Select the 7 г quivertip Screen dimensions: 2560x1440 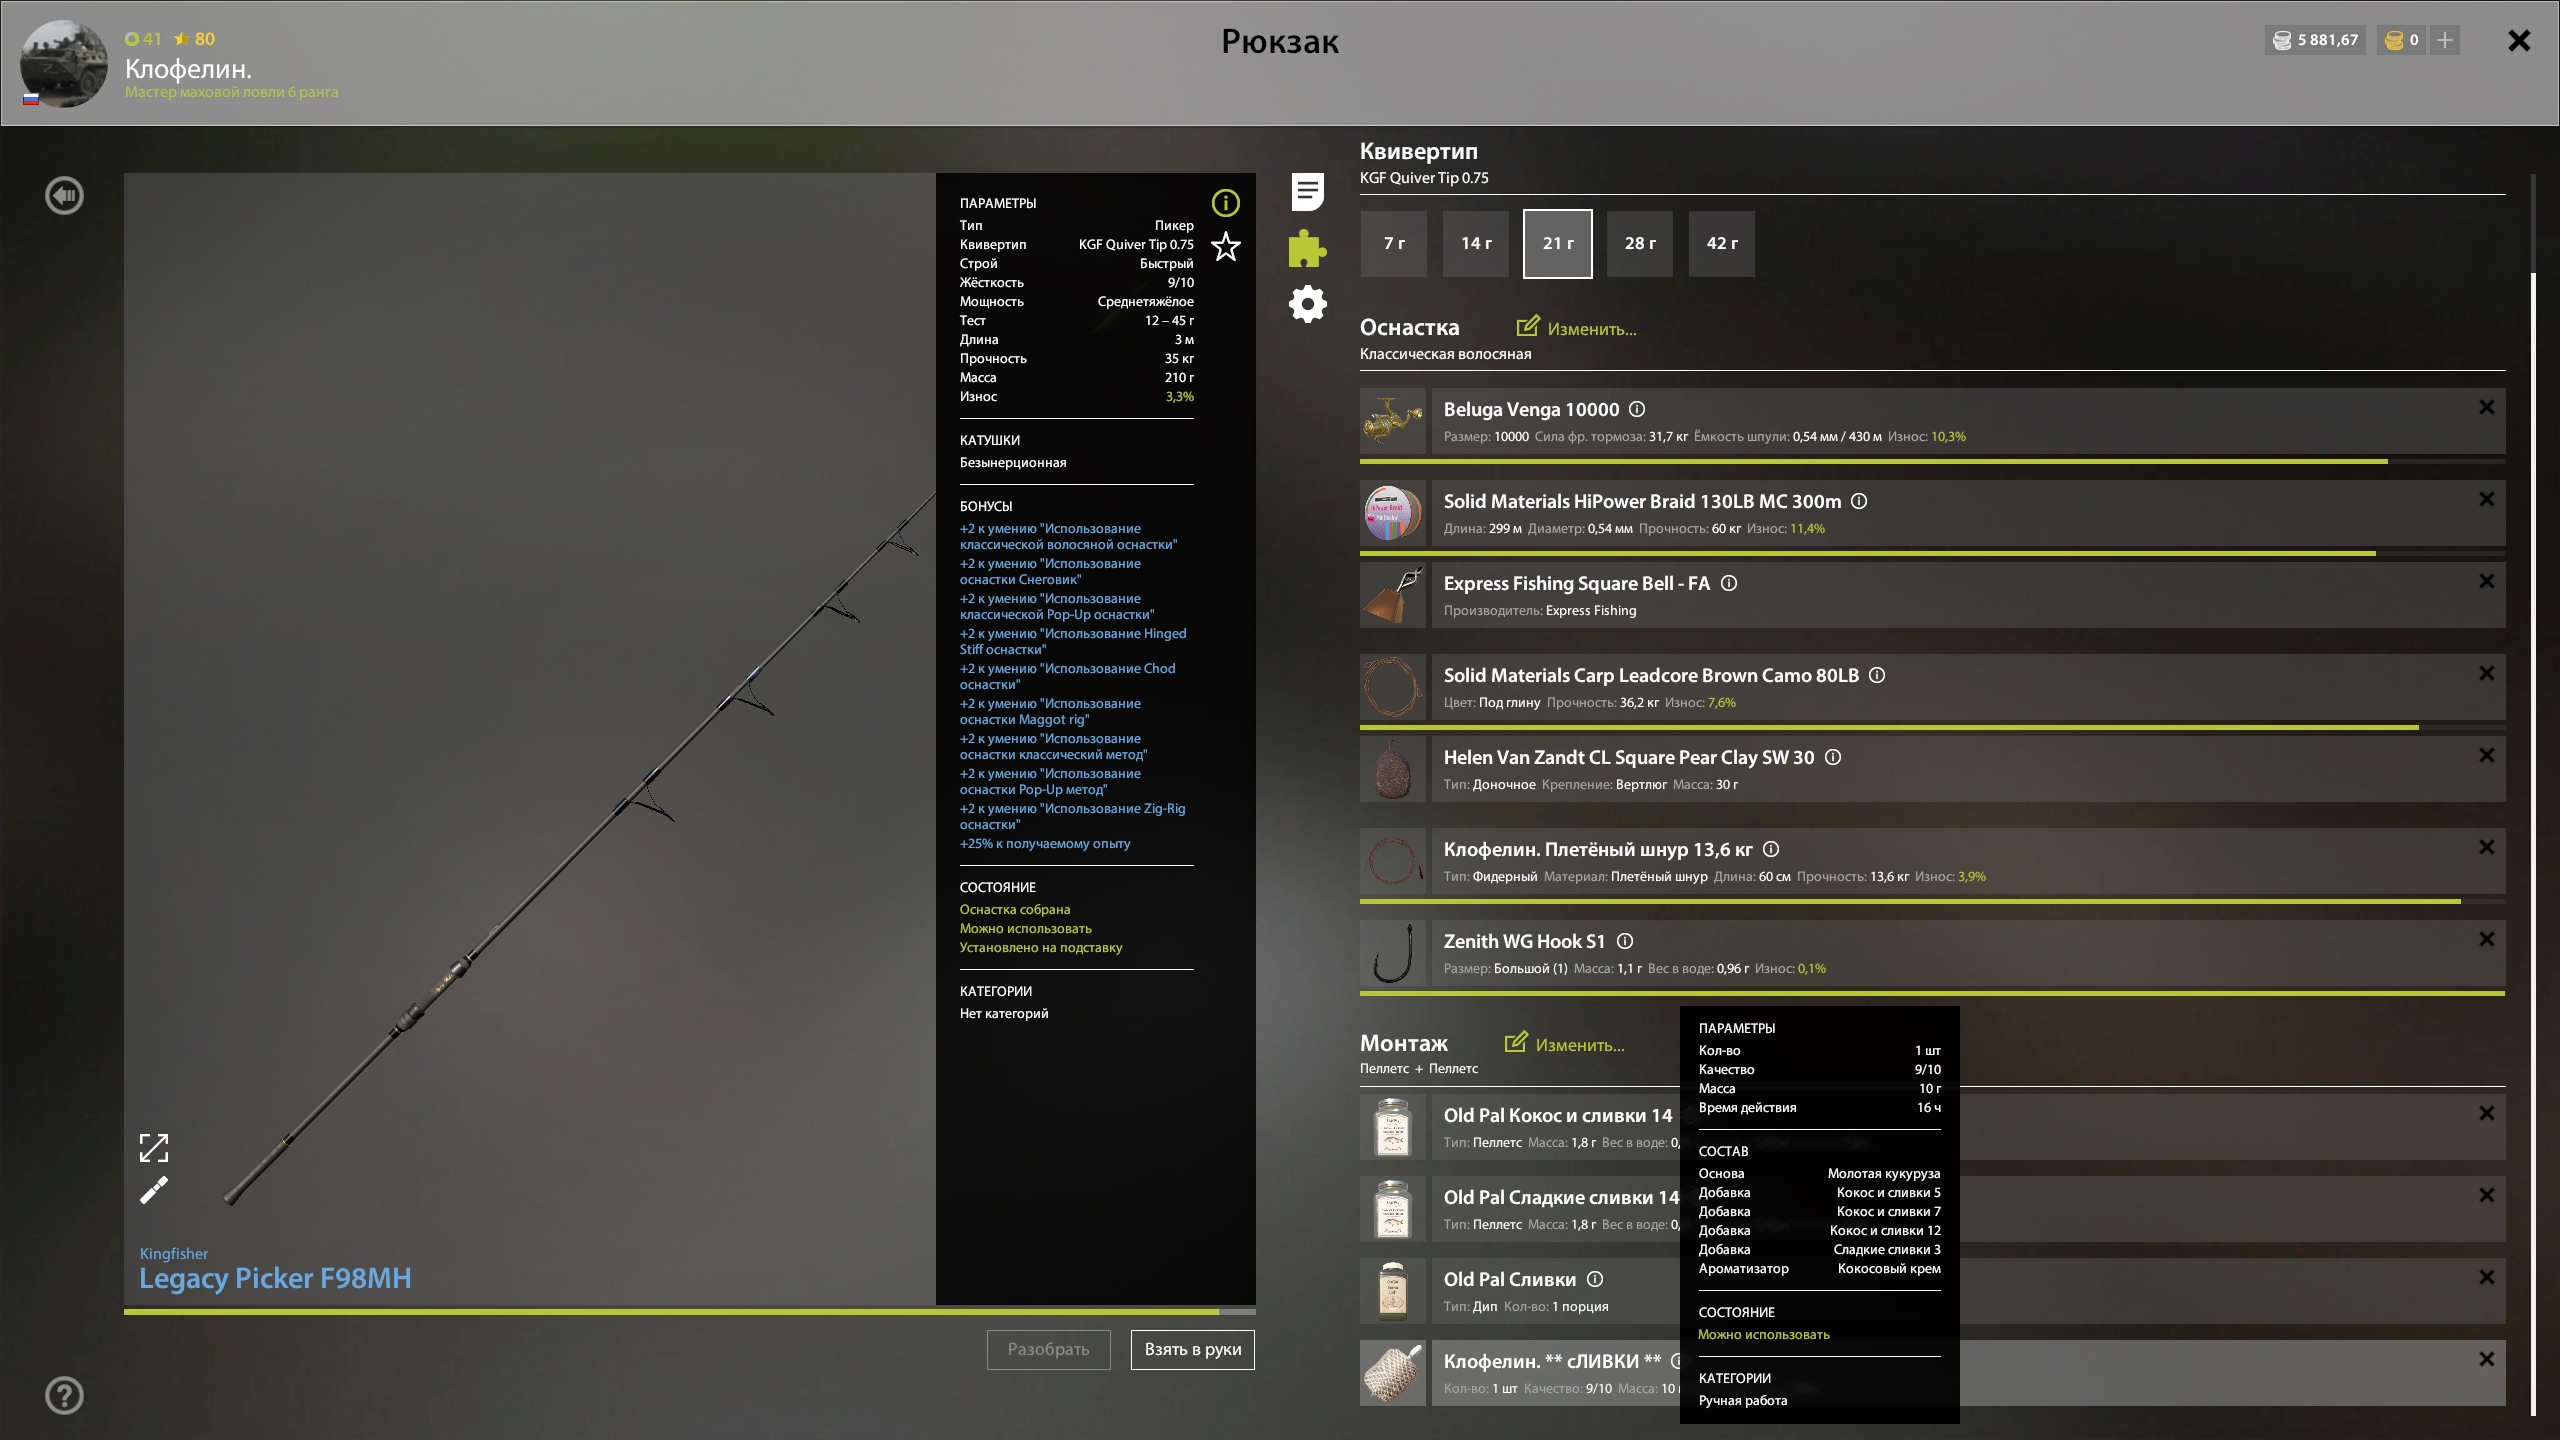click(1394, 244)
